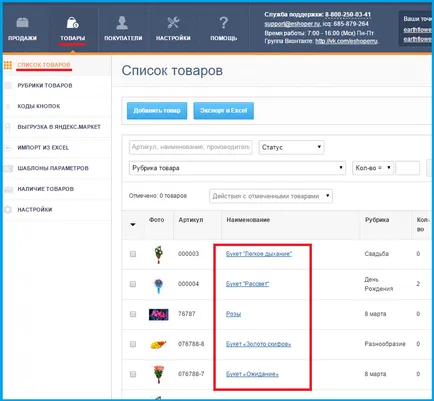434x401 pixels.
Task: Click the Yandex icon beside Выгрузка в Яндекс.Маркет
Action: coord(7,127)
